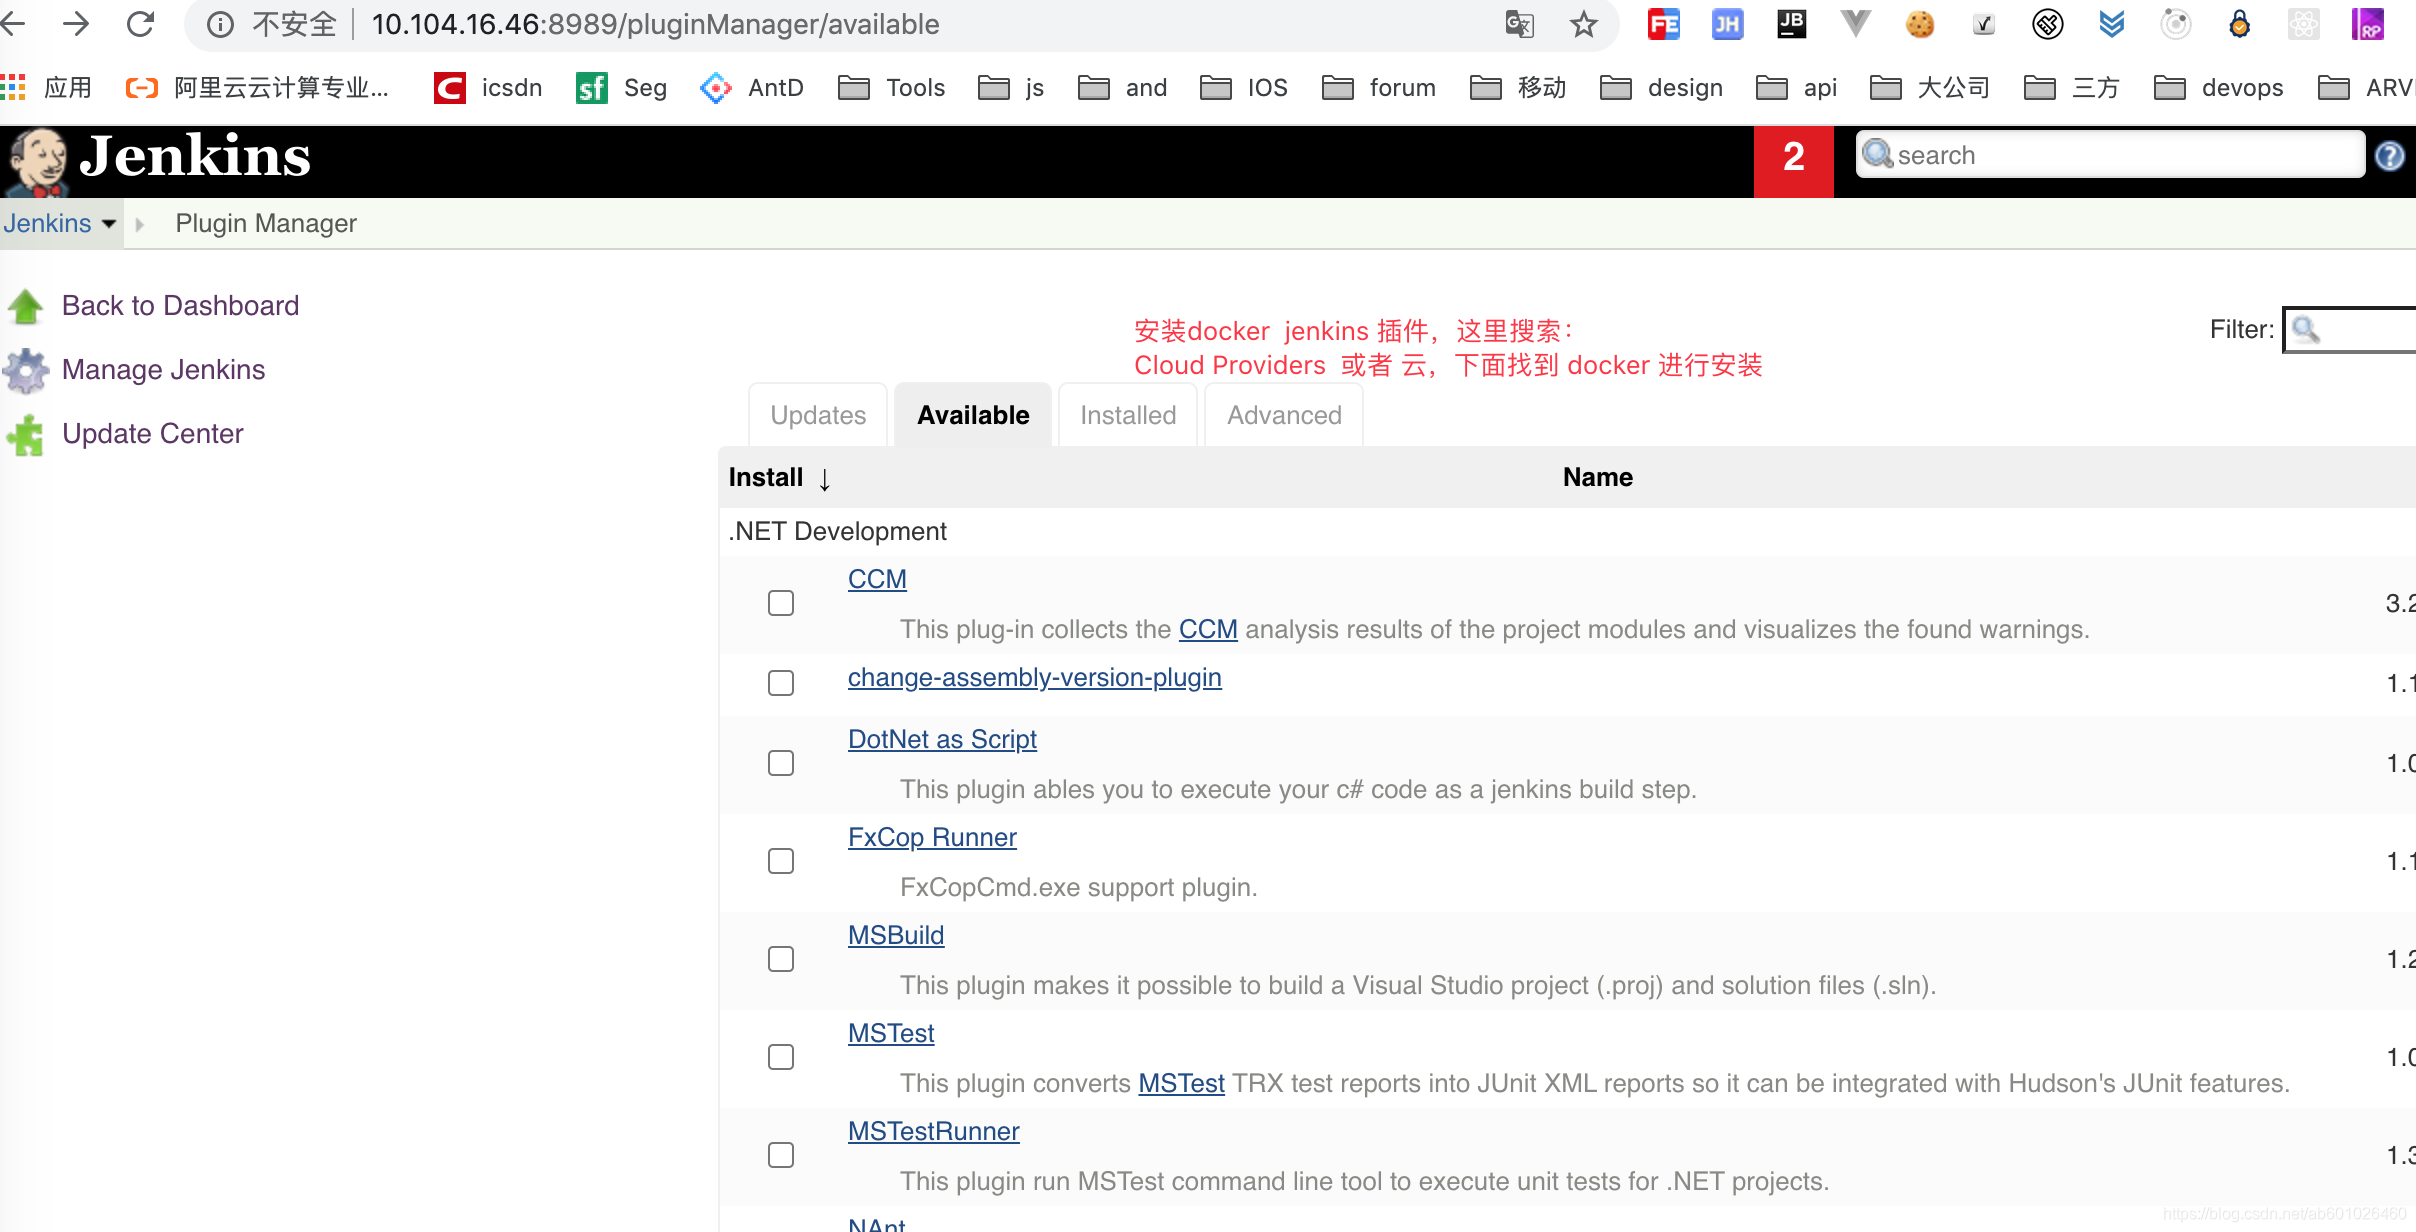Check the CCM plugin checkbox
Screen dimensions: 2416x1232
tap(781, 603)
